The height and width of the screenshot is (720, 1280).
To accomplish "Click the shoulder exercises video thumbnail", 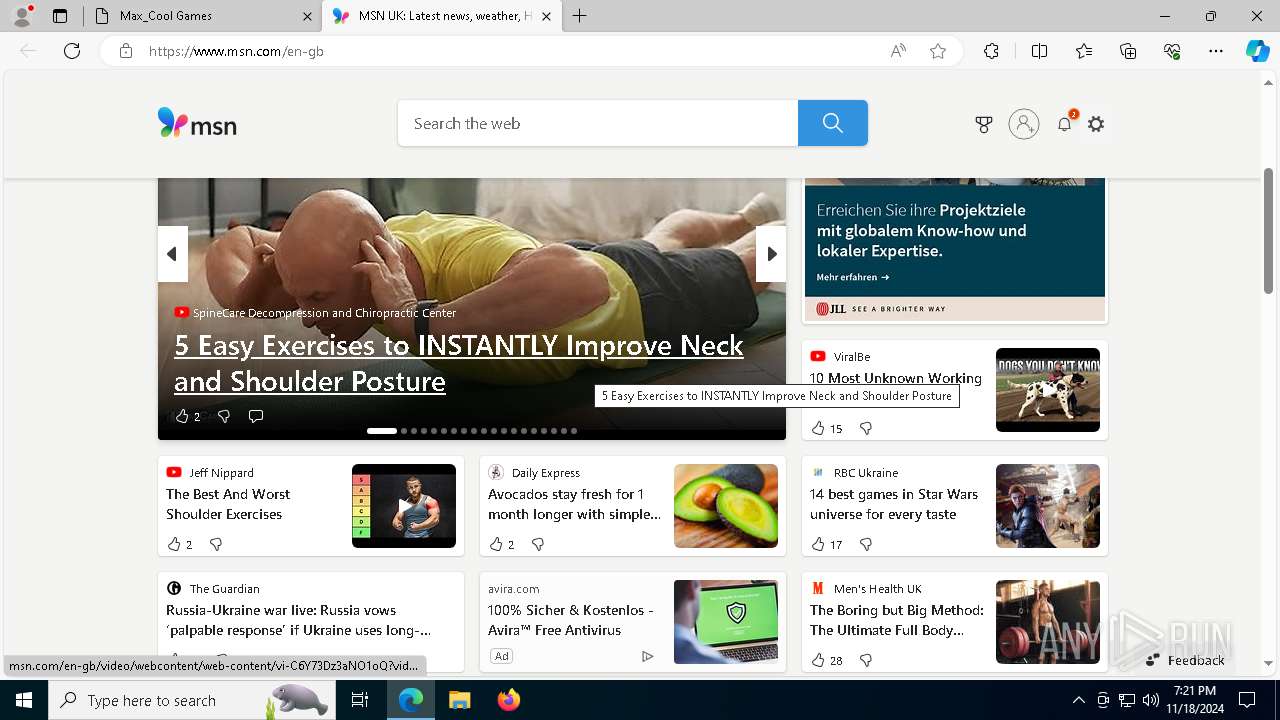I will pos(404,506).
